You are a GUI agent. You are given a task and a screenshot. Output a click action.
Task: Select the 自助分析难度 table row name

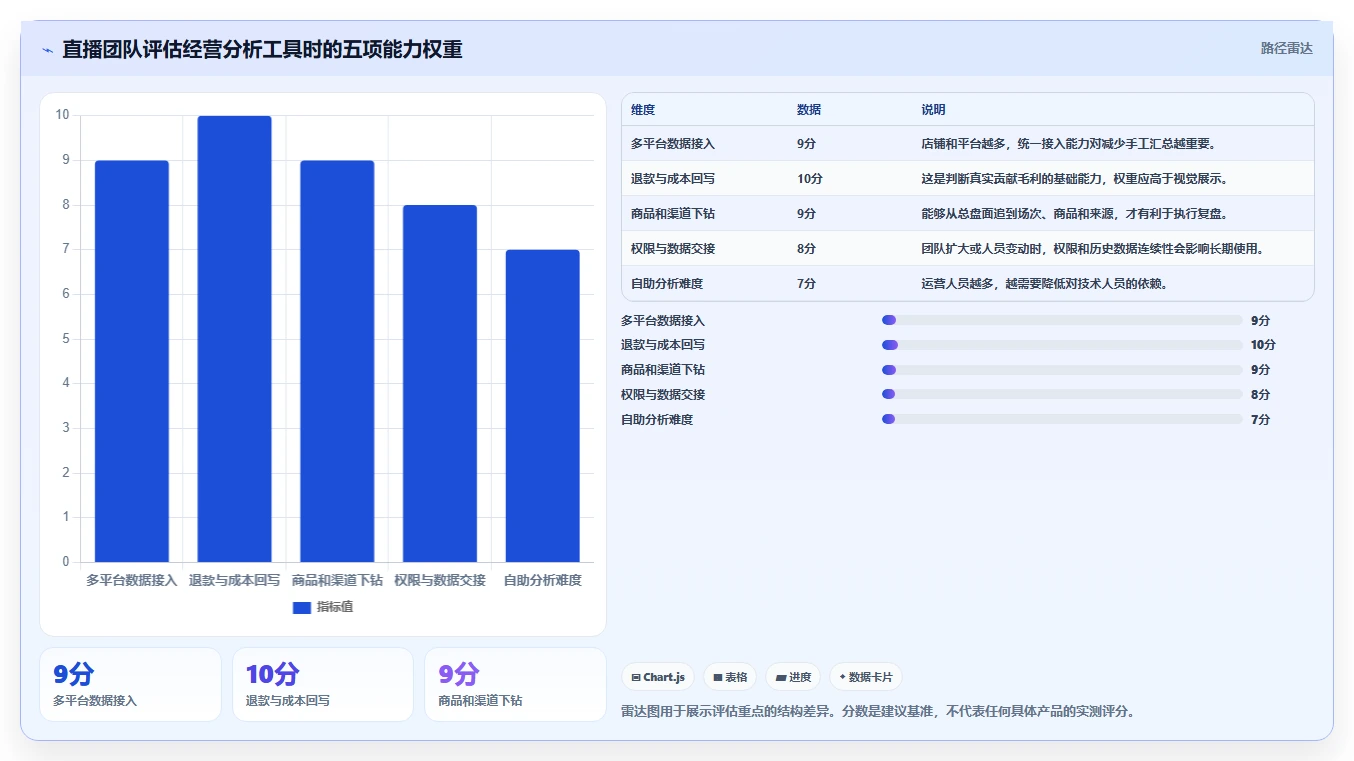[x=667, y=284]
